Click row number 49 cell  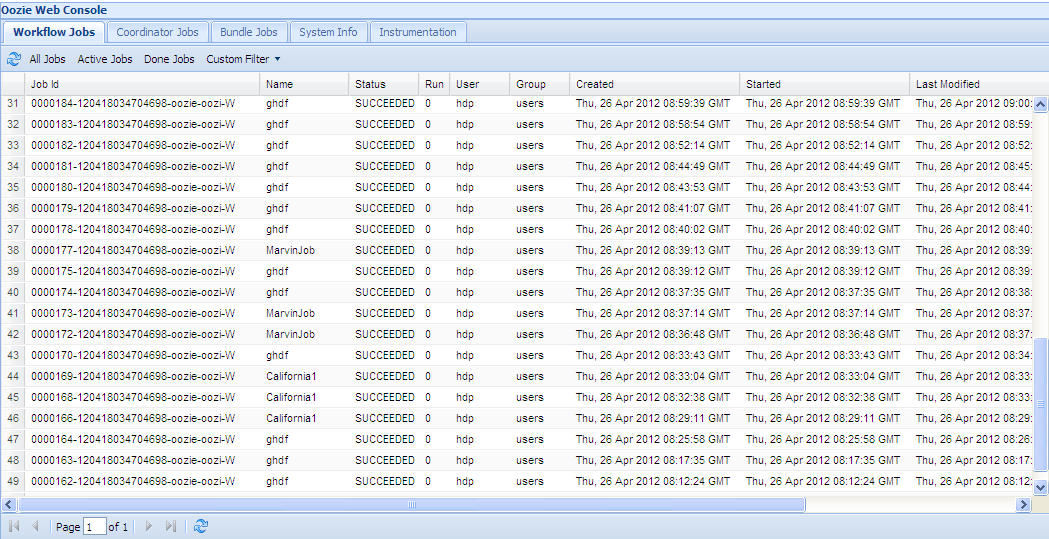(x=13, y=481)
